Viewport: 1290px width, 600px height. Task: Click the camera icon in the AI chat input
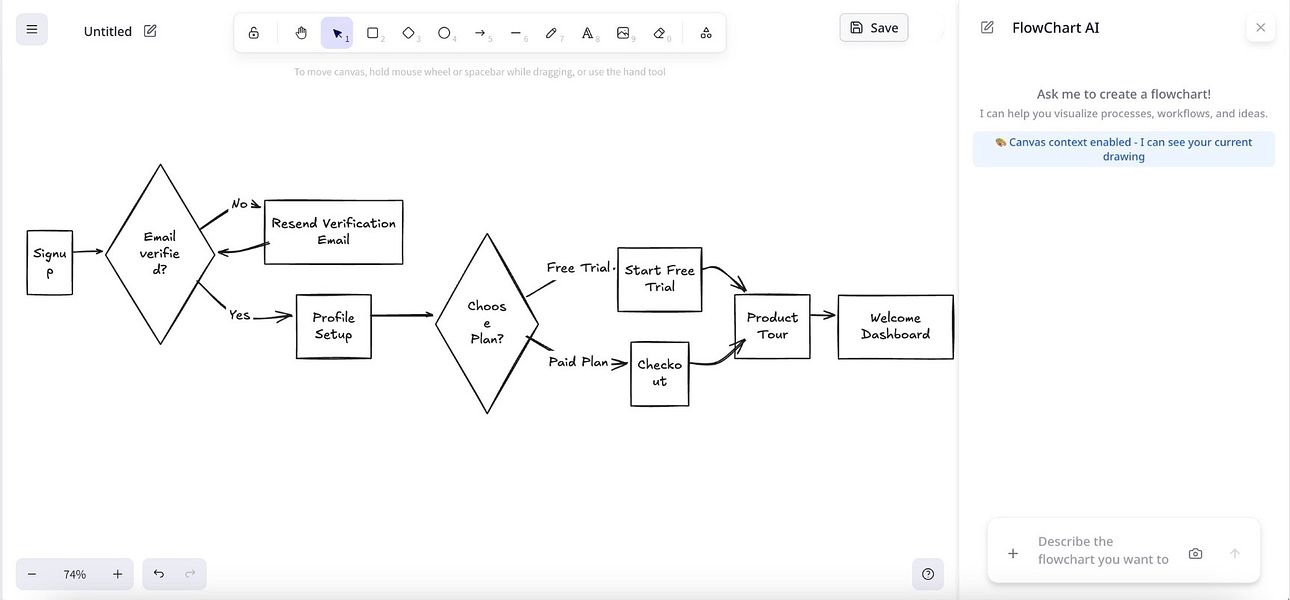[1195, 552]
